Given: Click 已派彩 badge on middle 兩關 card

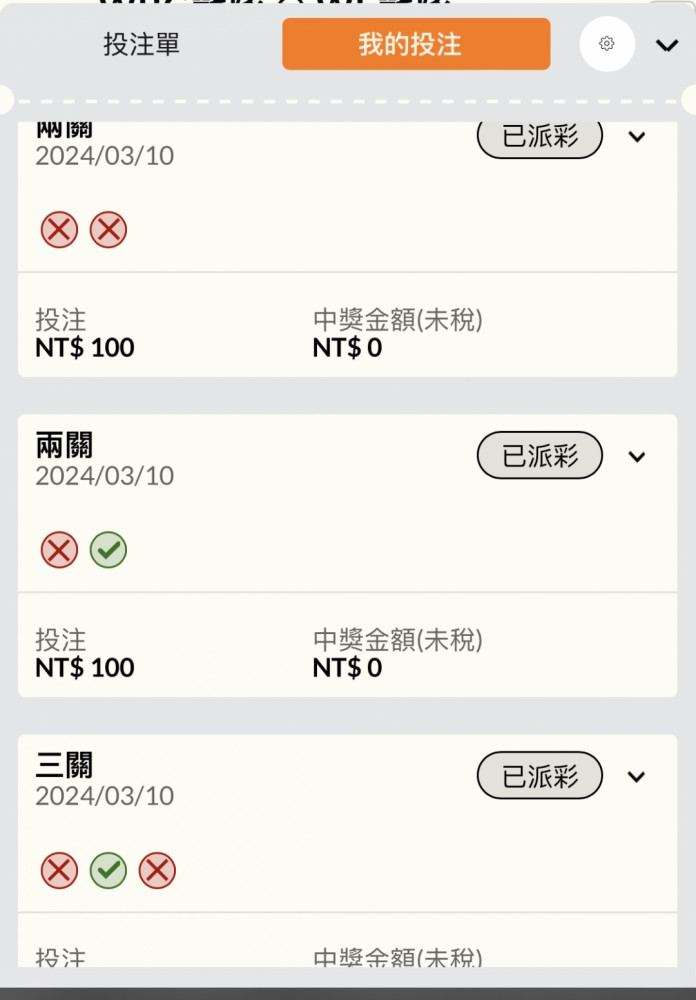Looking at the screenshot, I should [540, 455].
